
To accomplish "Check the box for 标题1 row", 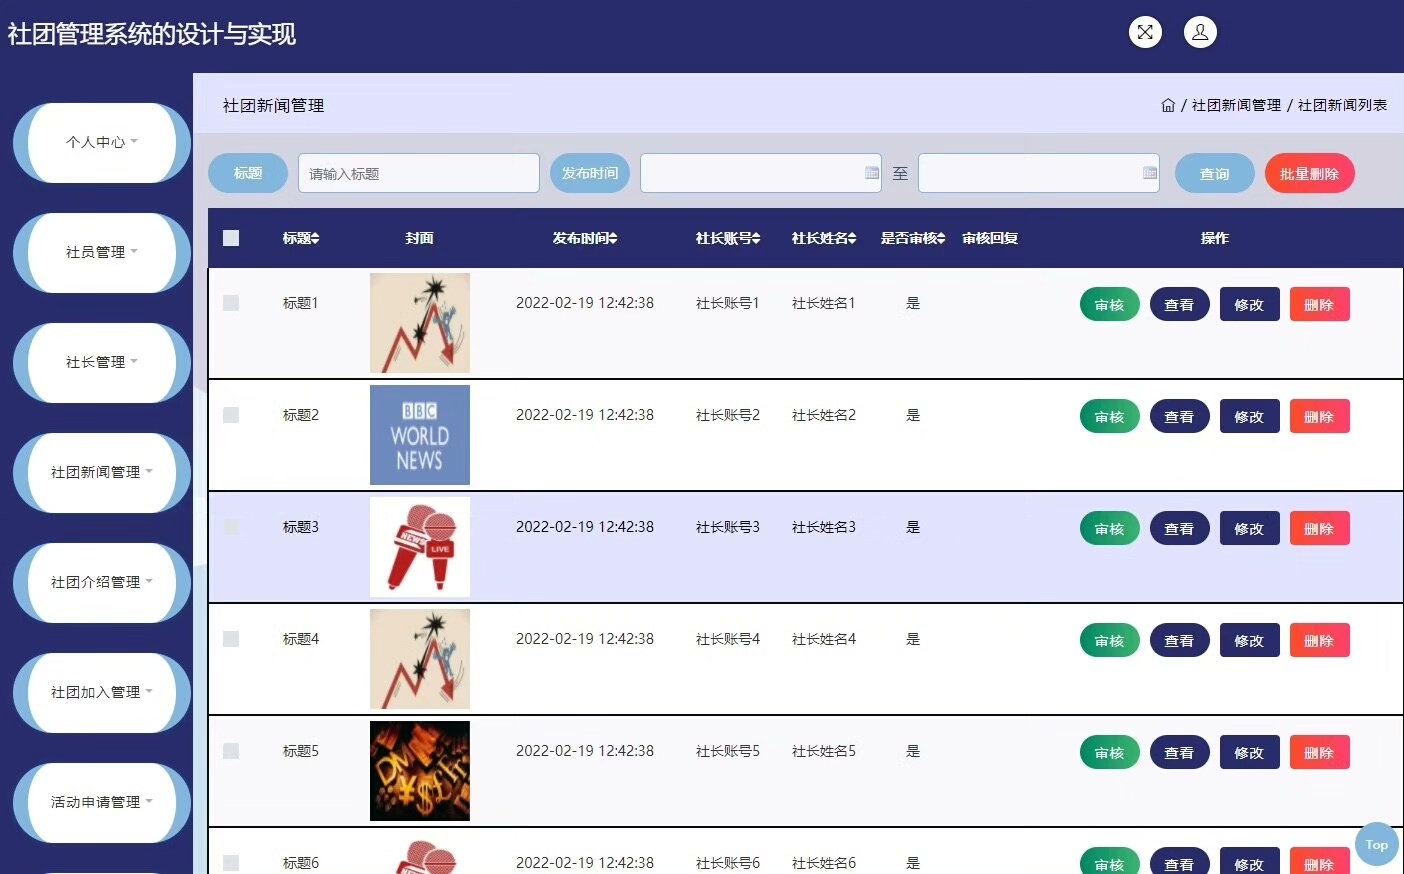I will [231, 303].
